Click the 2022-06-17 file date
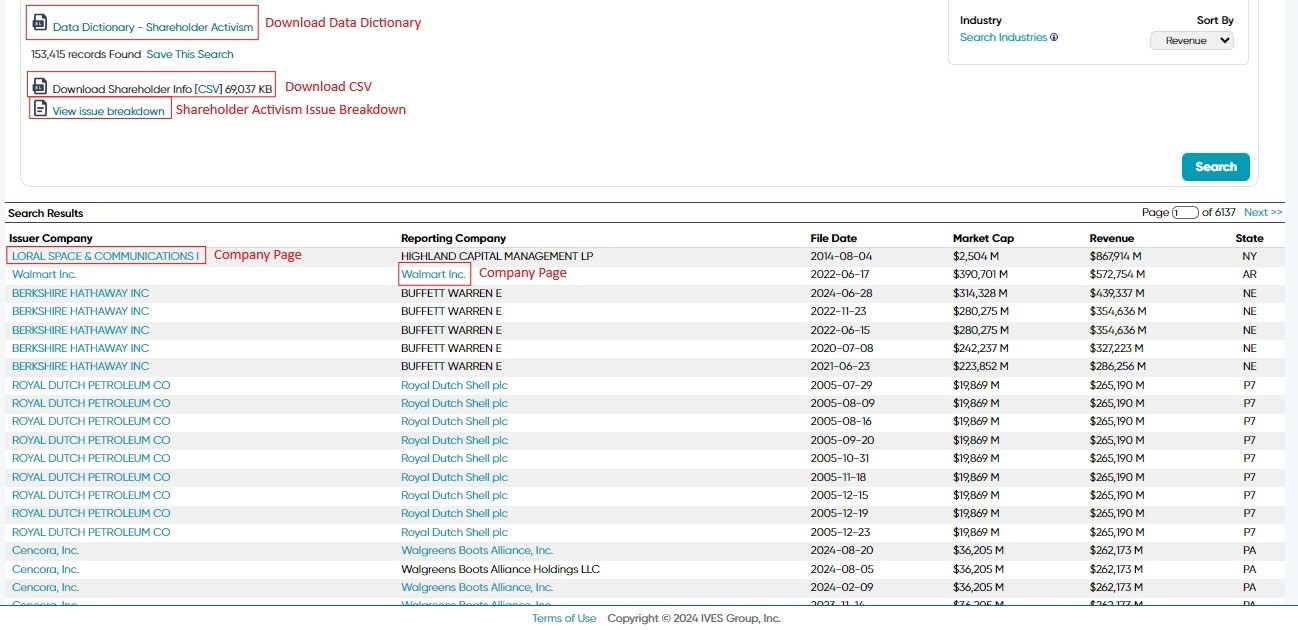 click(841, 274)
